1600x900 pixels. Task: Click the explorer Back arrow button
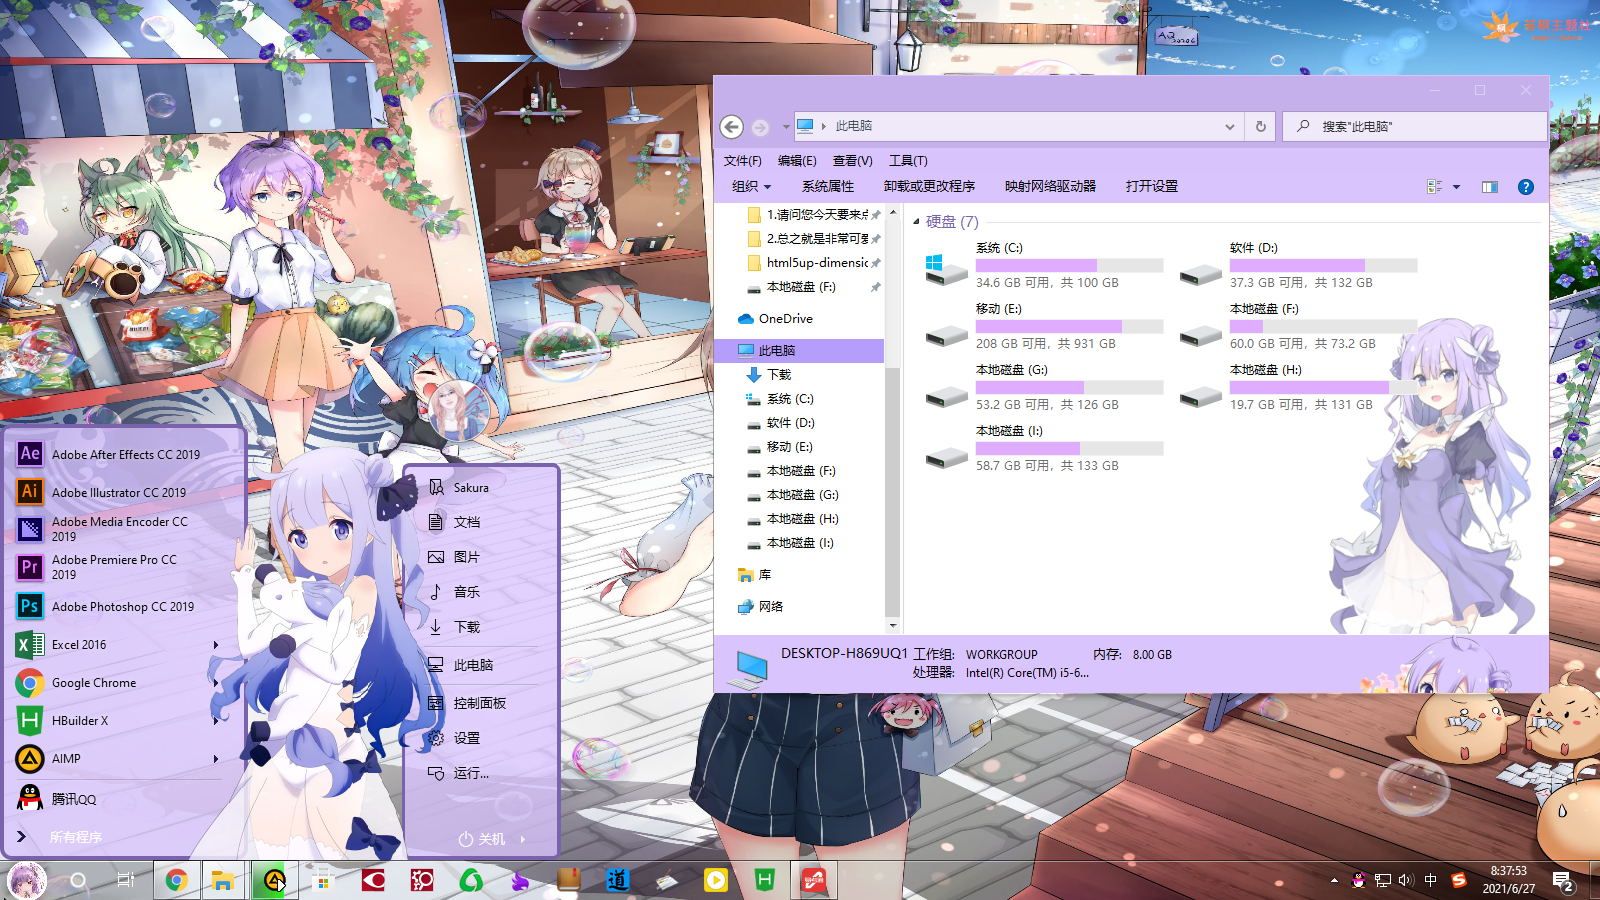pos(732,127)
